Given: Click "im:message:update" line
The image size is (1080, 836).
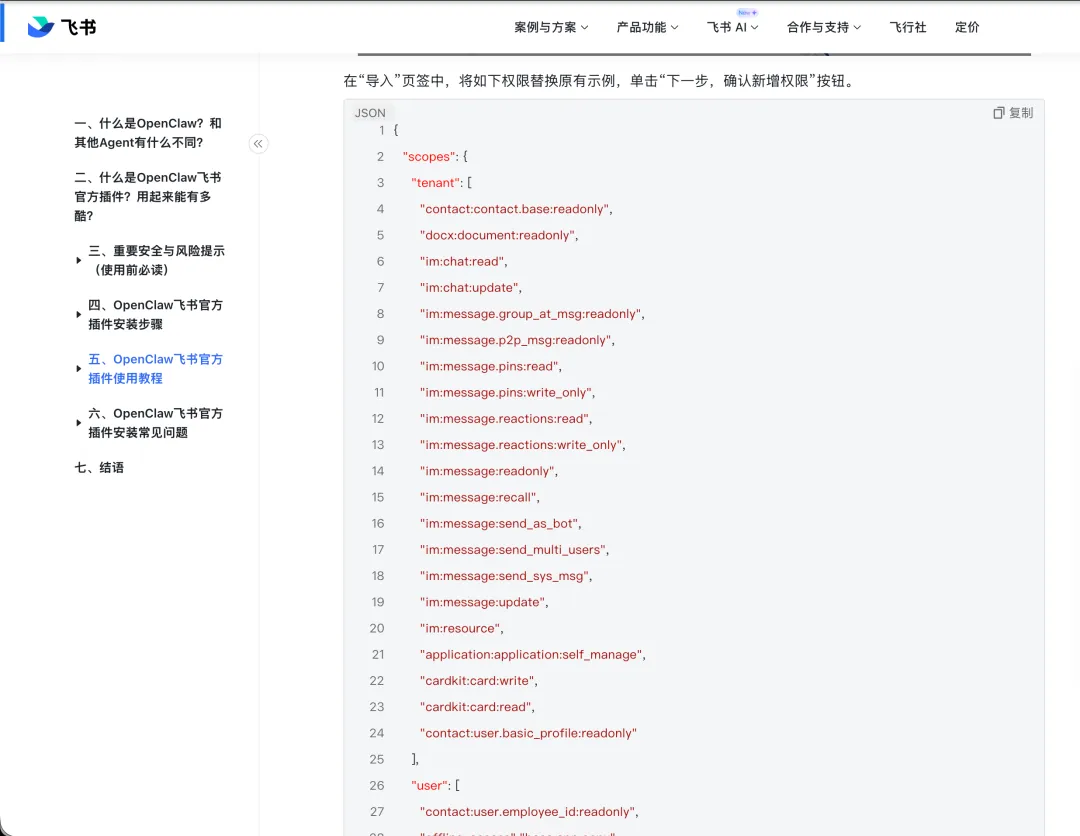Looking at the screenshot, I should coord(484,602).
